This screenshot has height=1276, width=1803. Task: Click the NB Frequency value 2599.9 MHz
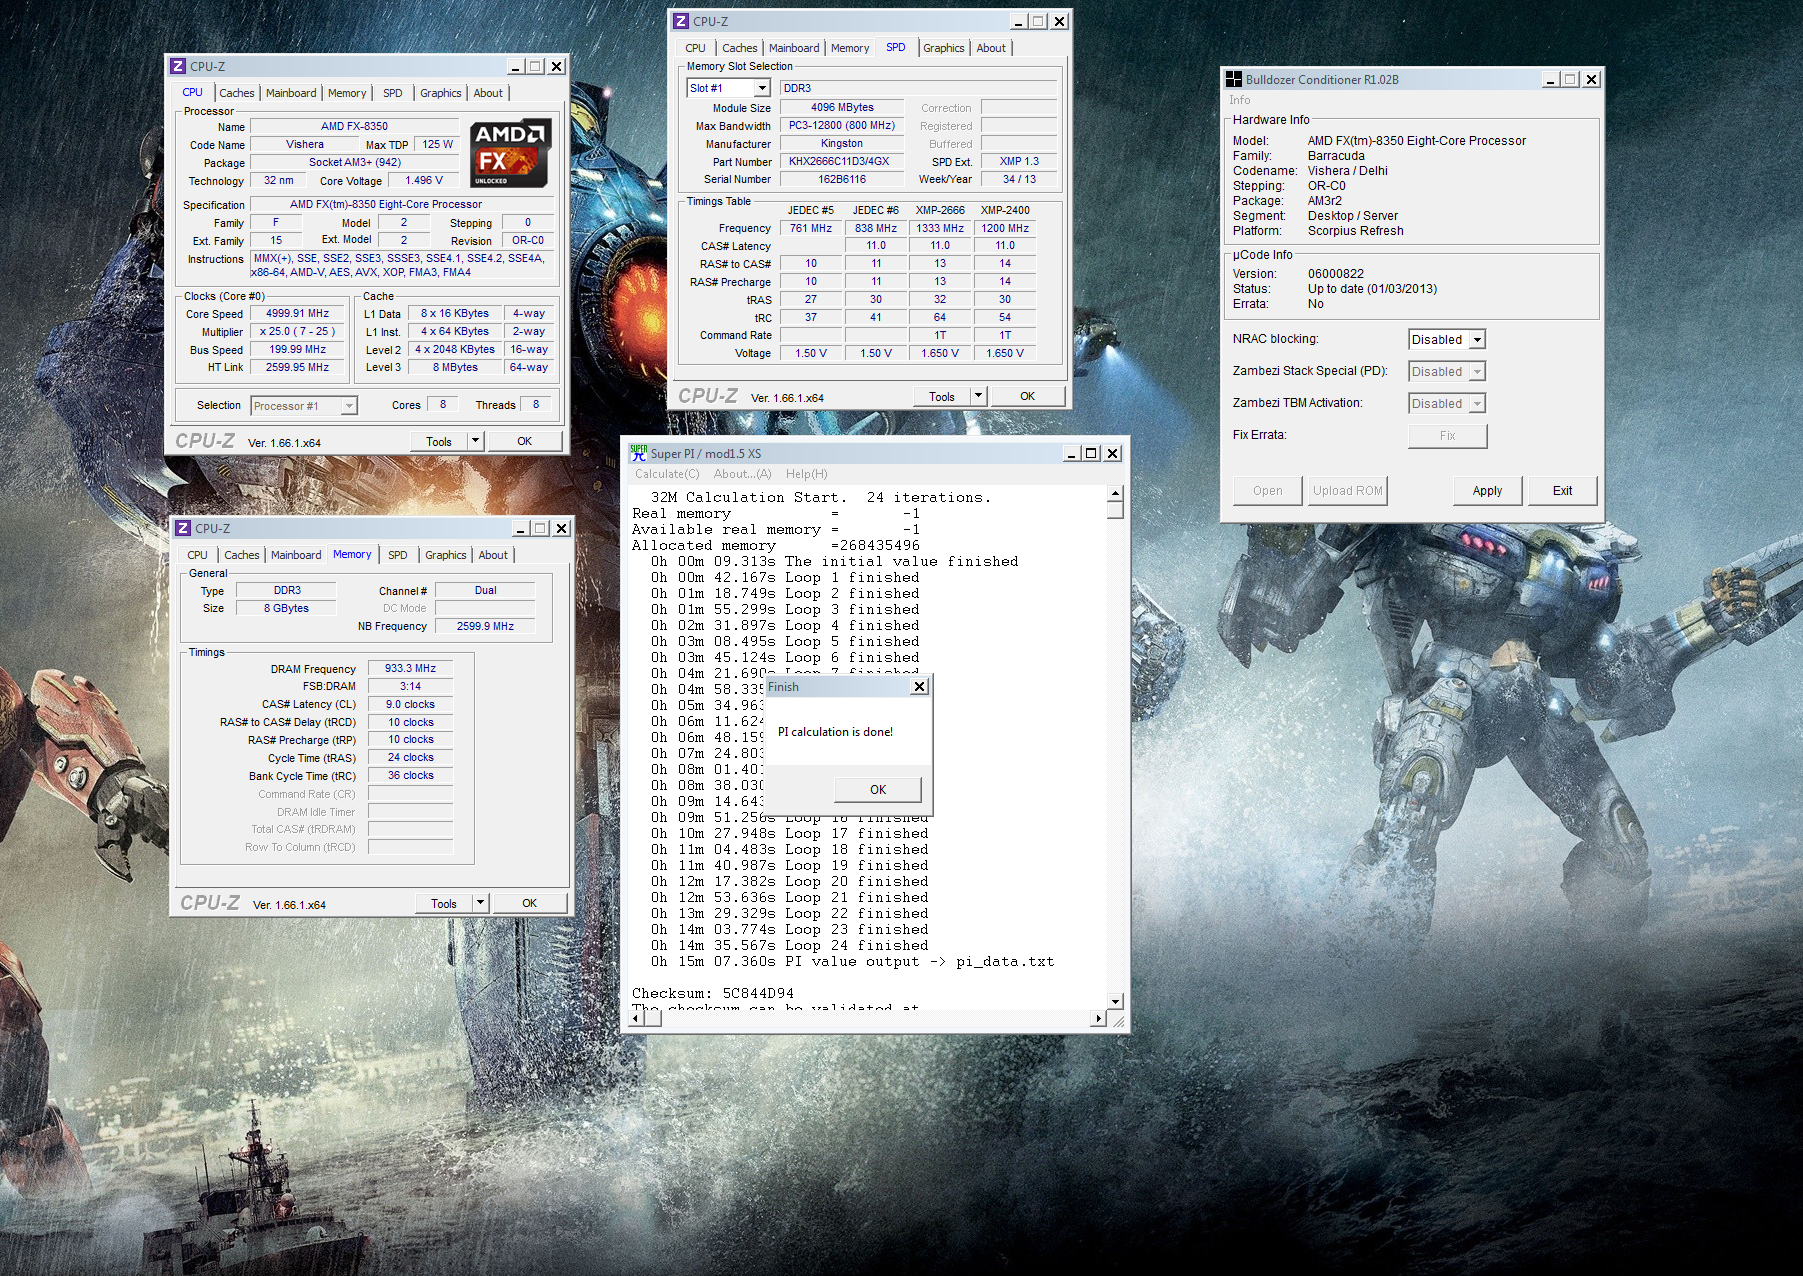click(485, 626)
